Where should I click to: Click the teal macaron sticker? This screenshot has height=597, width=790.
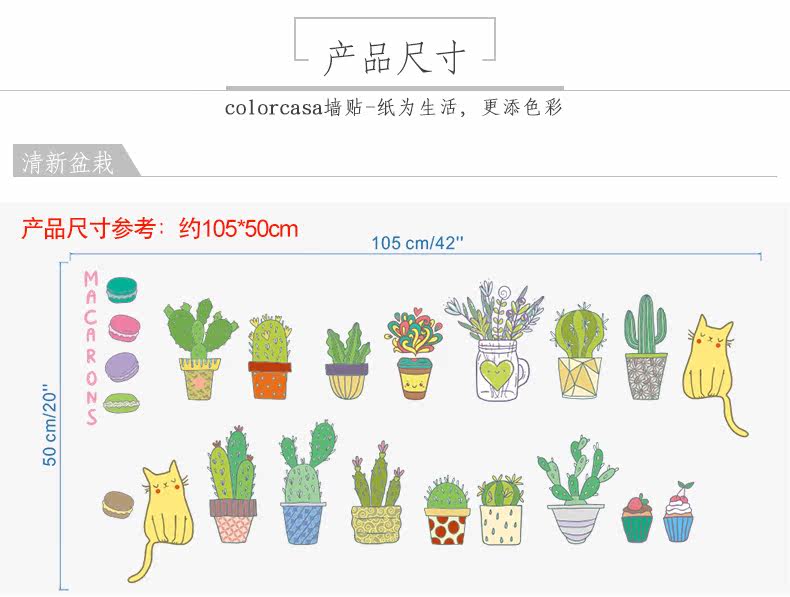point(121,290)
